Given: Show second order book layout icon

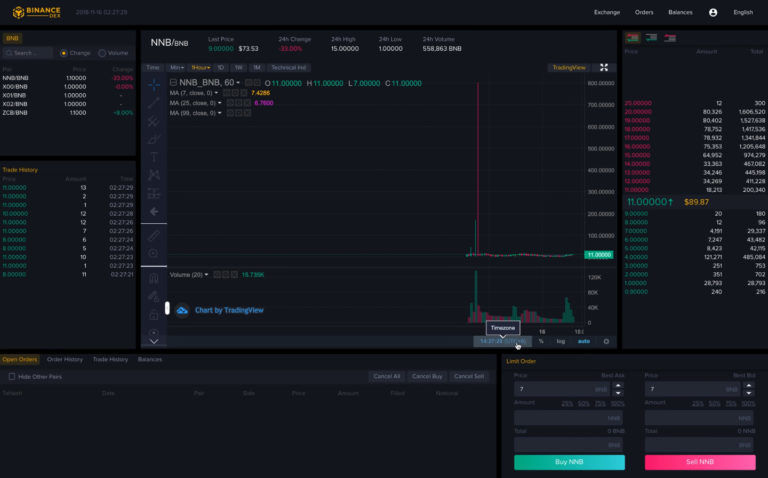Looking at the screenshot, I should [x=651, y=38].
